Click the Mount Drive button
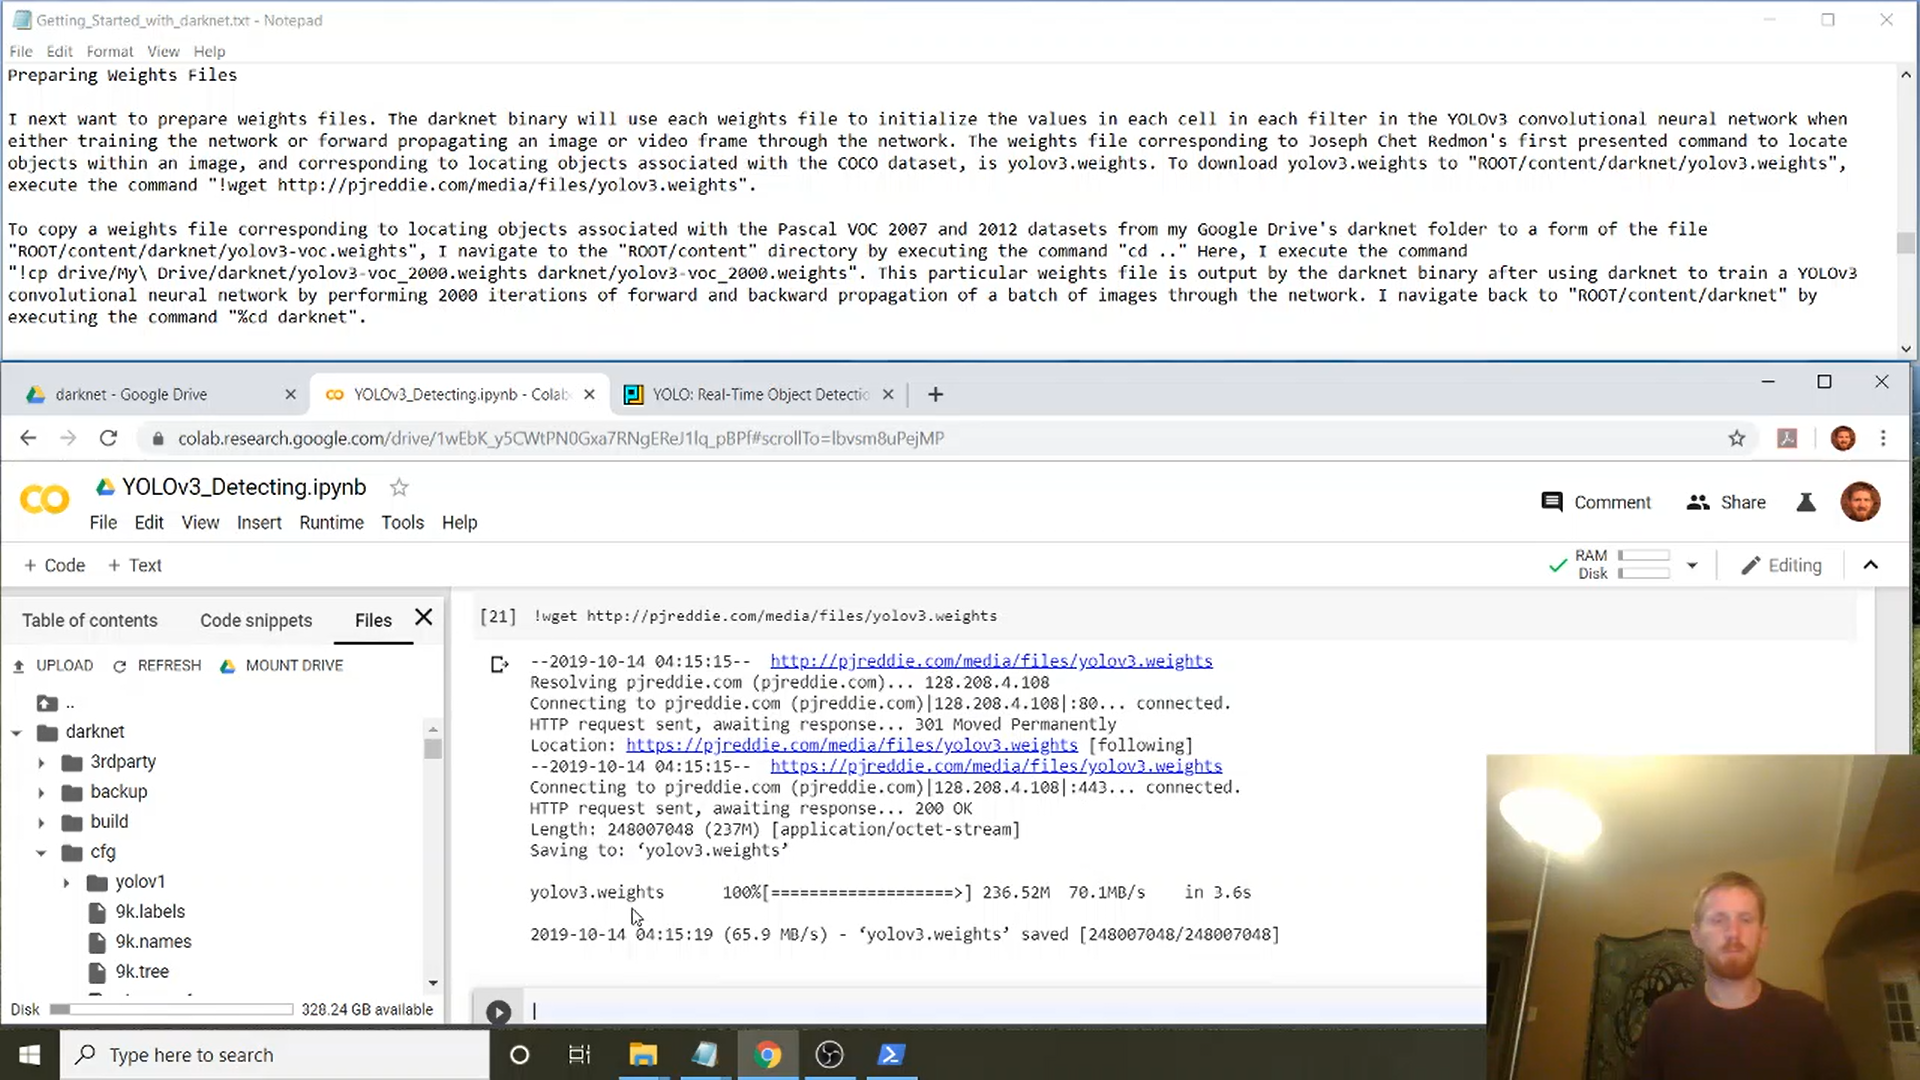 [x=281, y=666]
